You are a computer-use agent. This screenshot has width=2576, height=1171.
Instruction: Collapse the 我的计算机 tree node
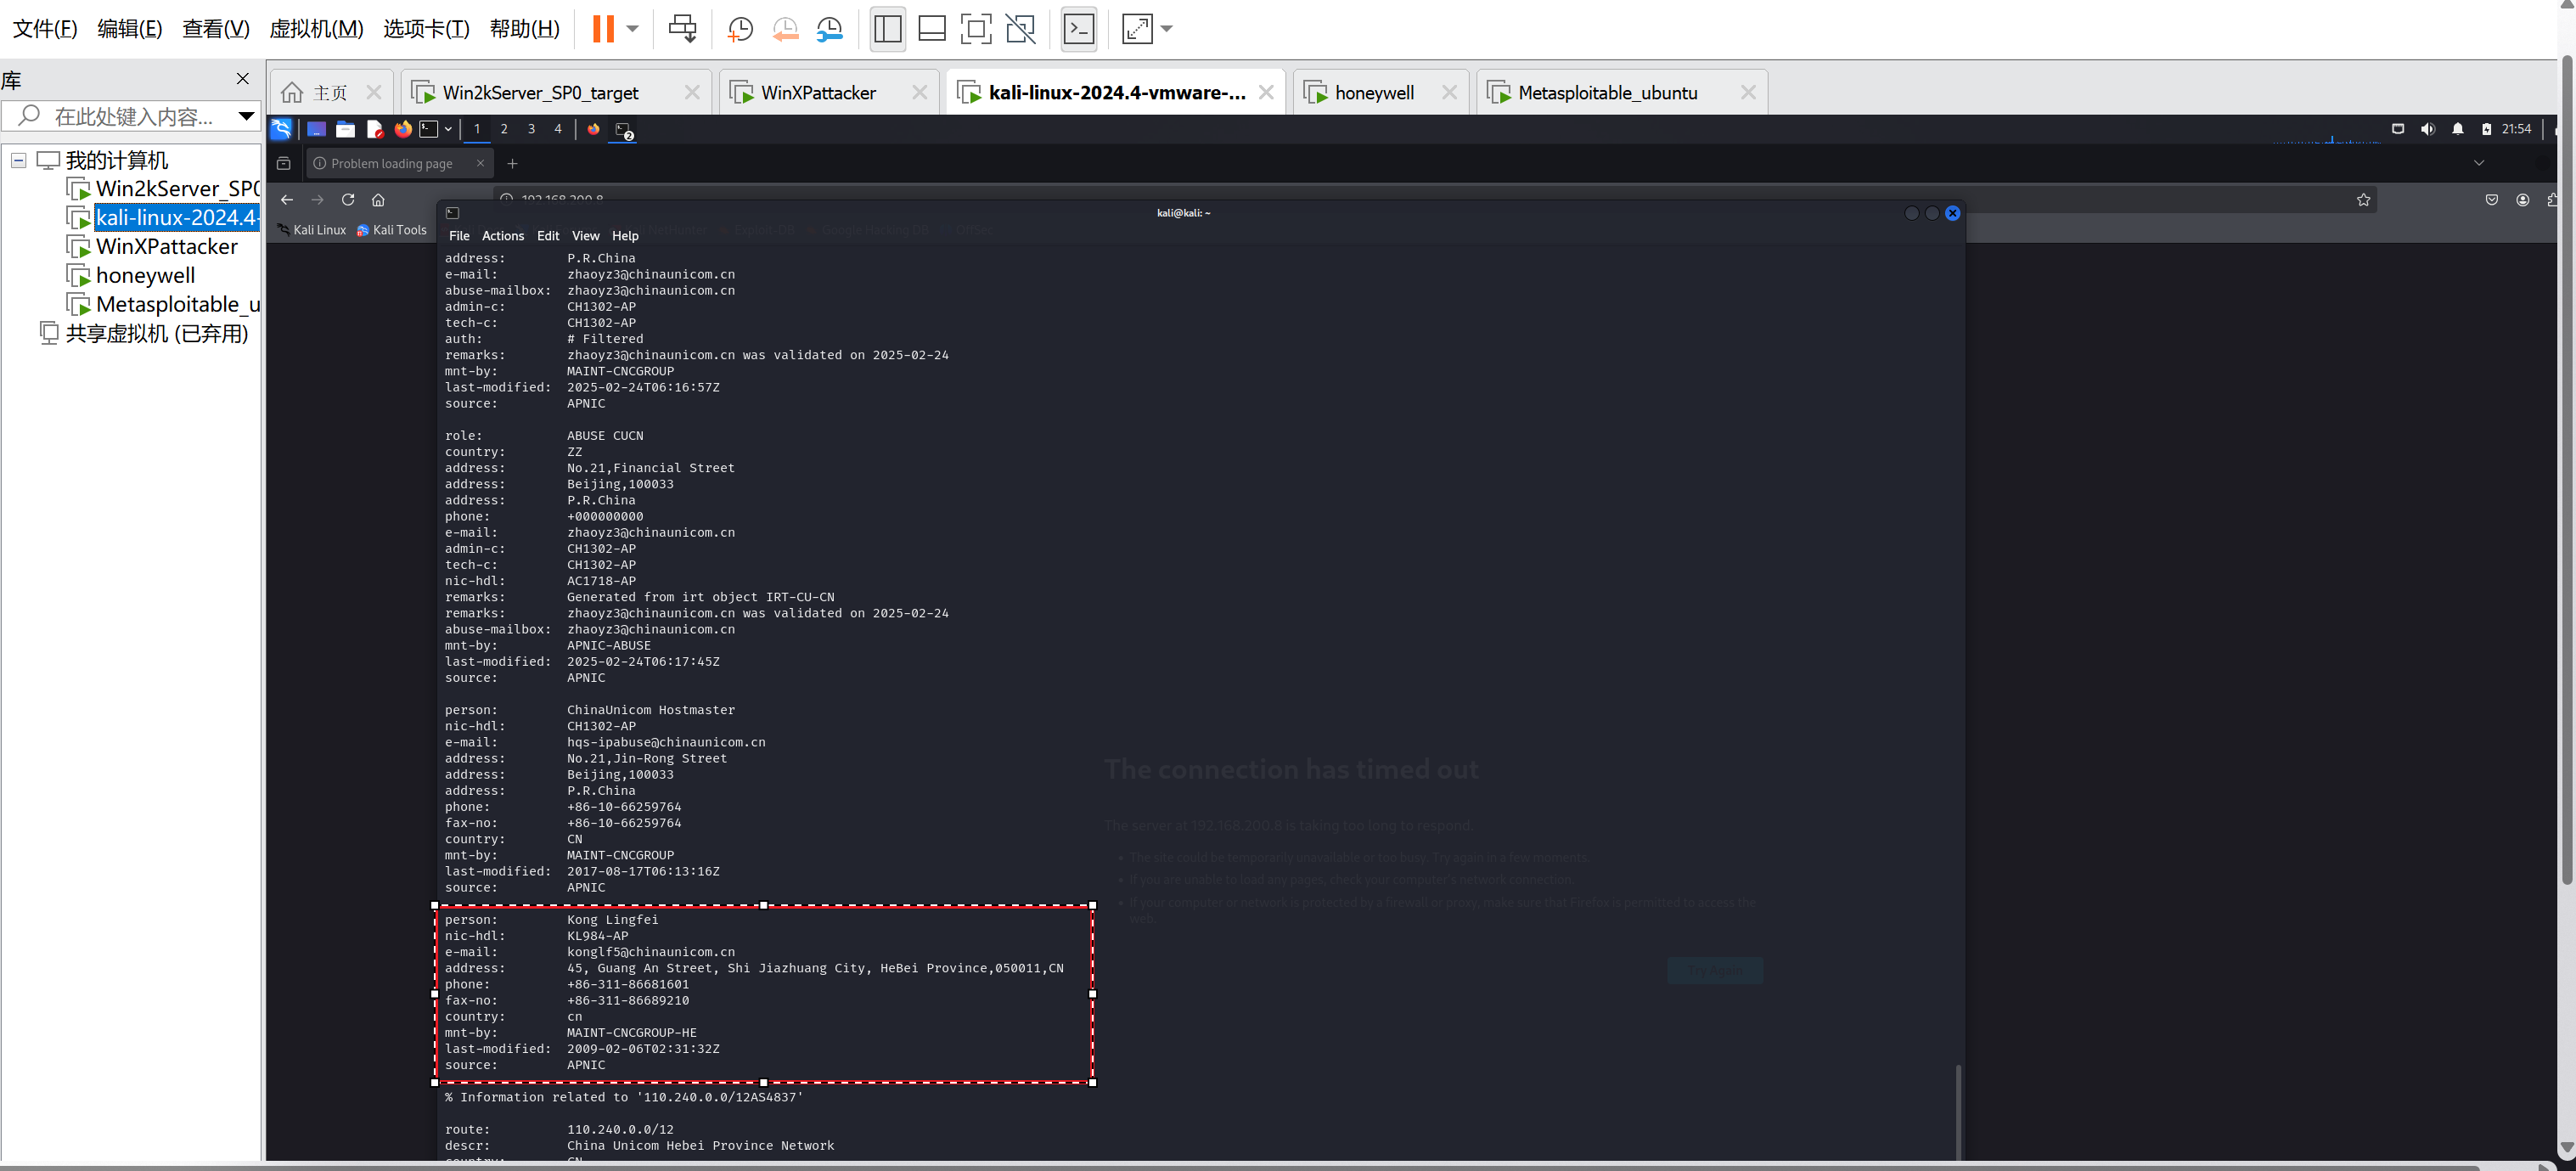click(x=18, y=160)
